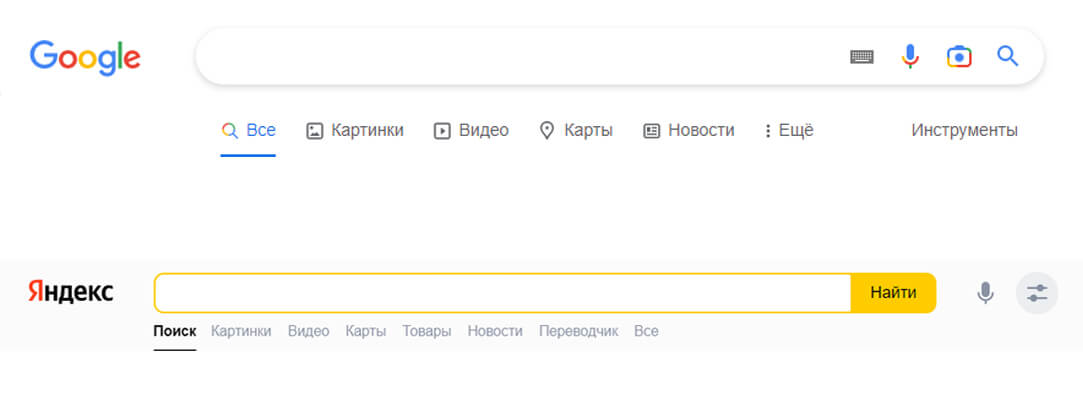Open the Google Карты tab
This screenshot has width=1083, height=411.
(576, 130)
